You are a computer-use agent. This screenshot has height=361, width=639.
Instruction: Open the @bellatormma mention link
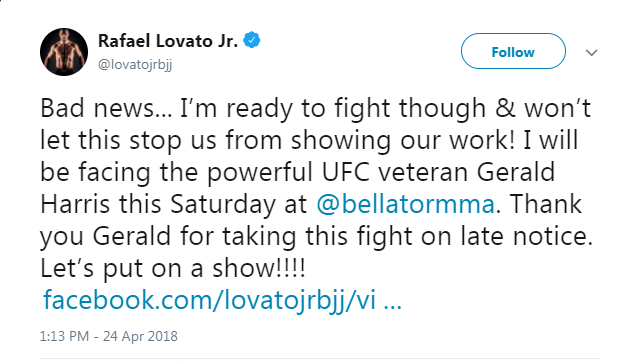click(405, 204)
